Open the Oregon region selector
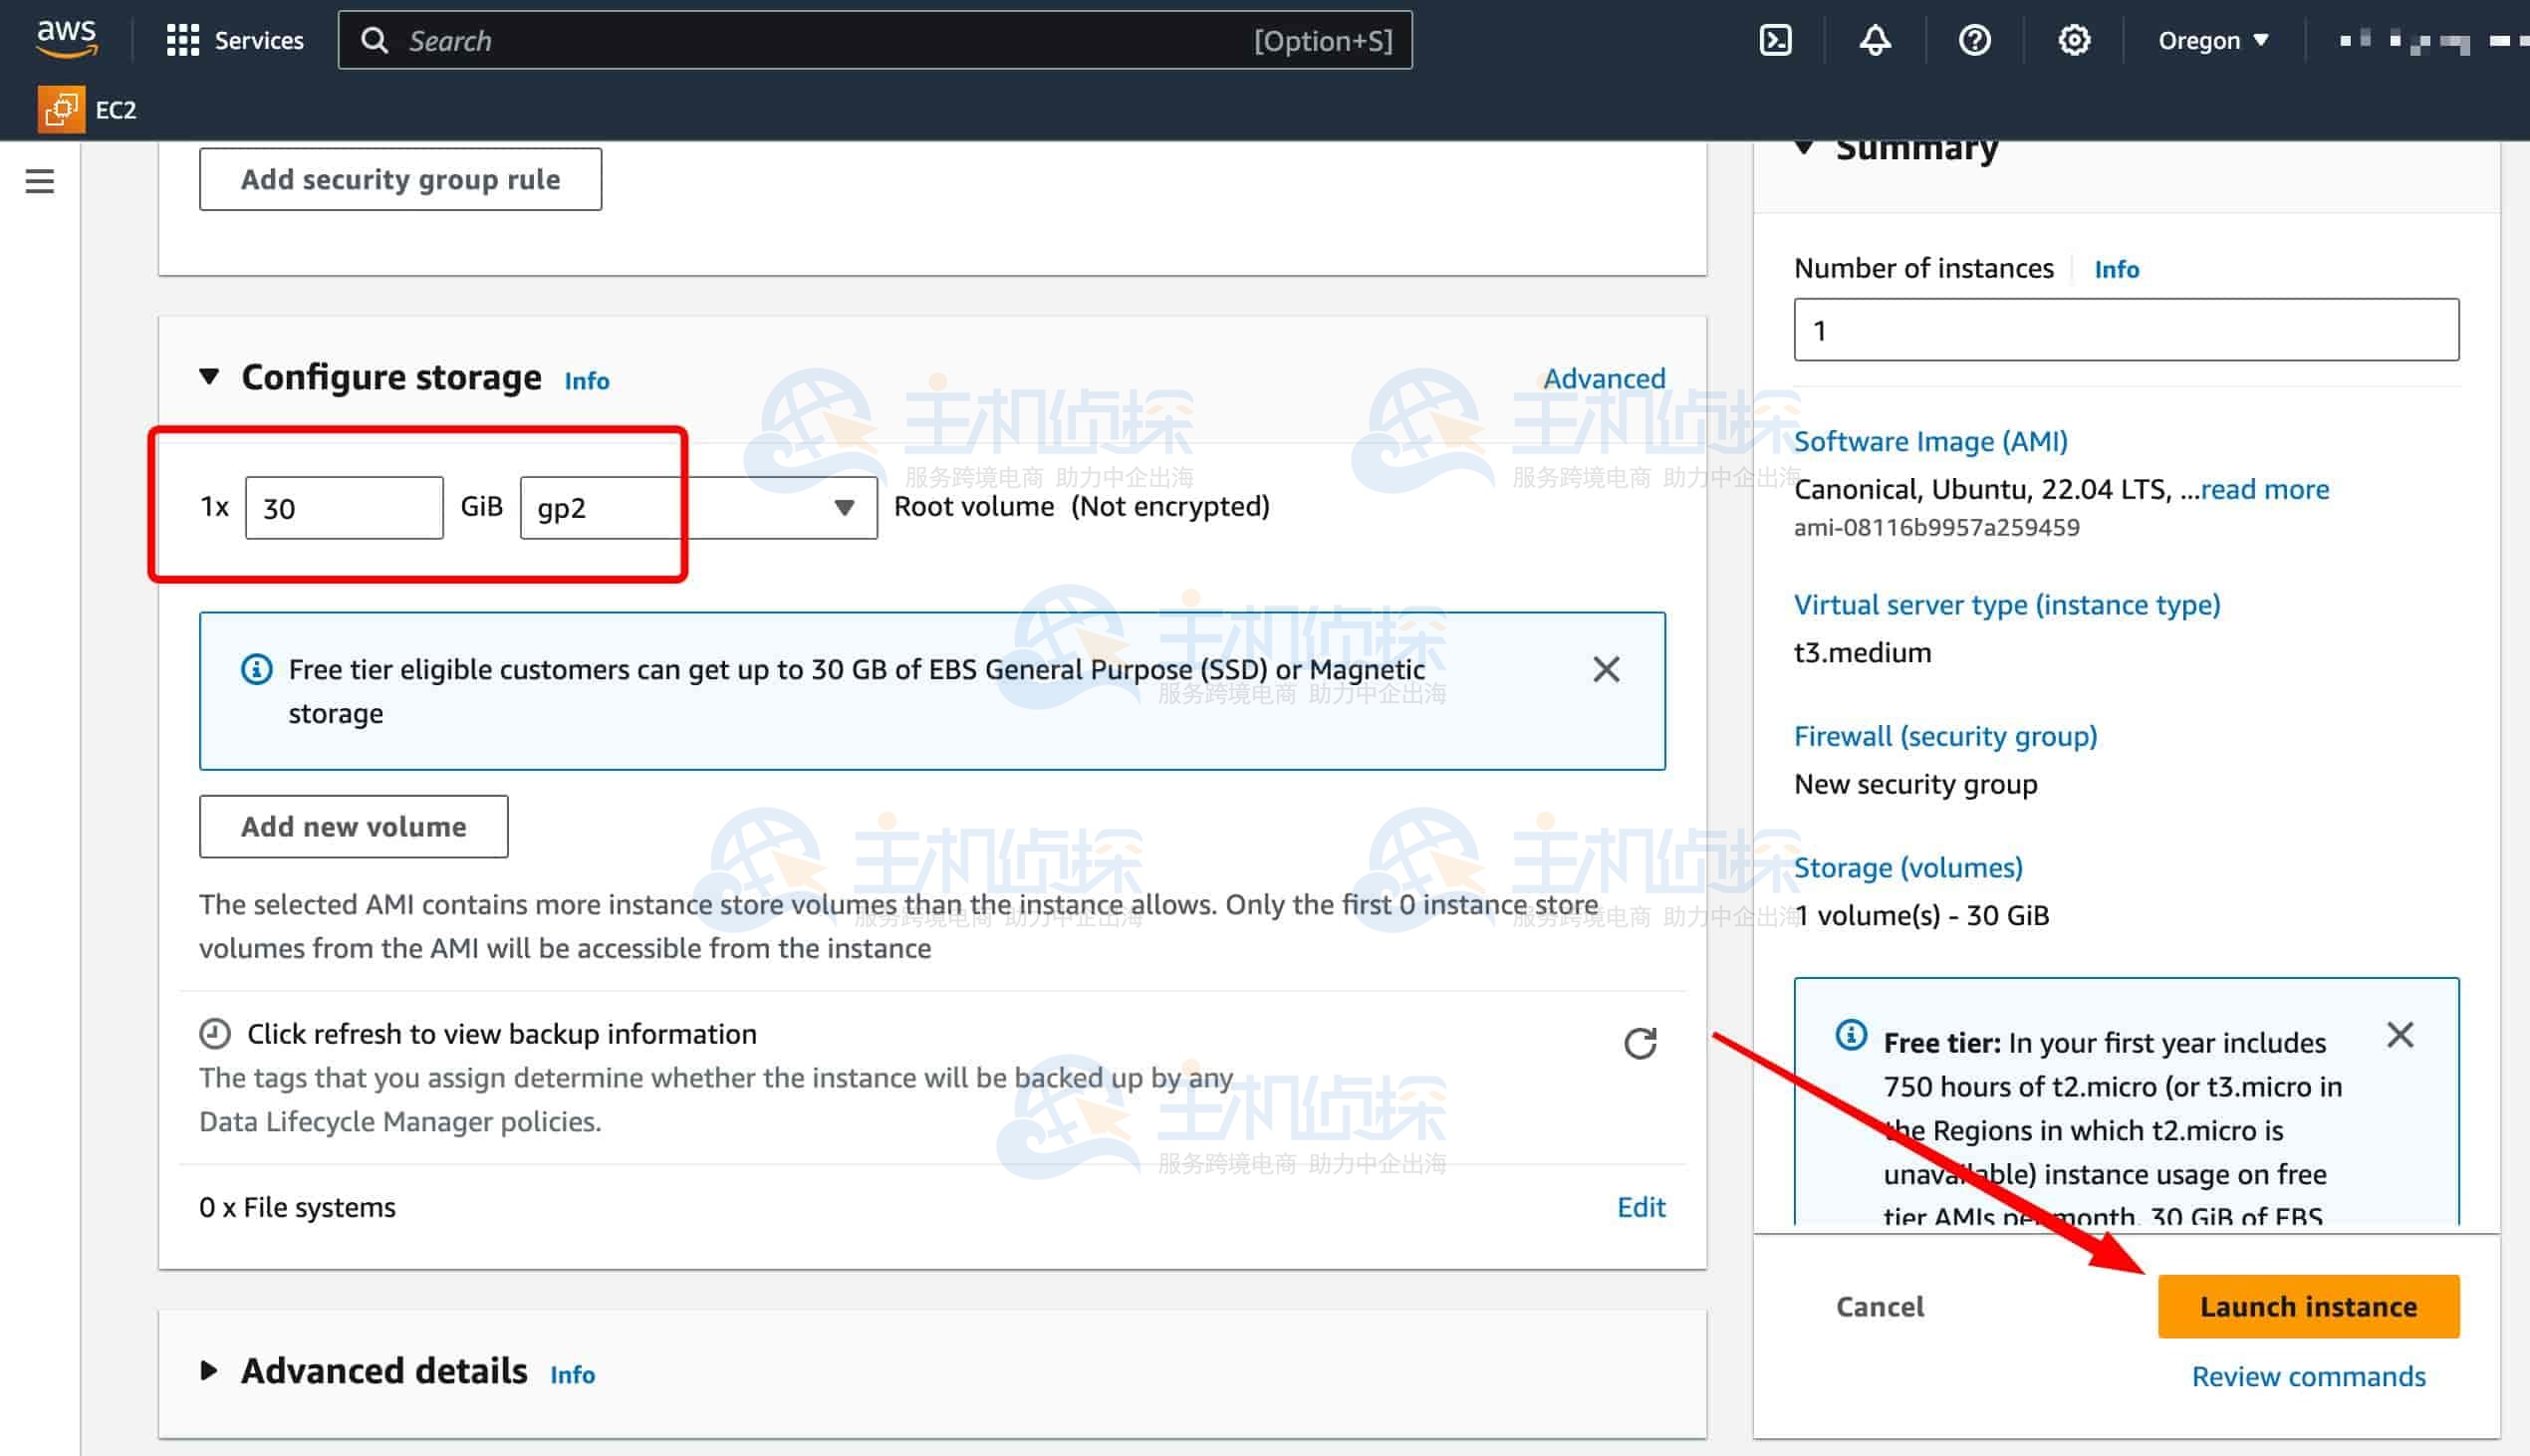2530x1456 pixels. 2213,41
